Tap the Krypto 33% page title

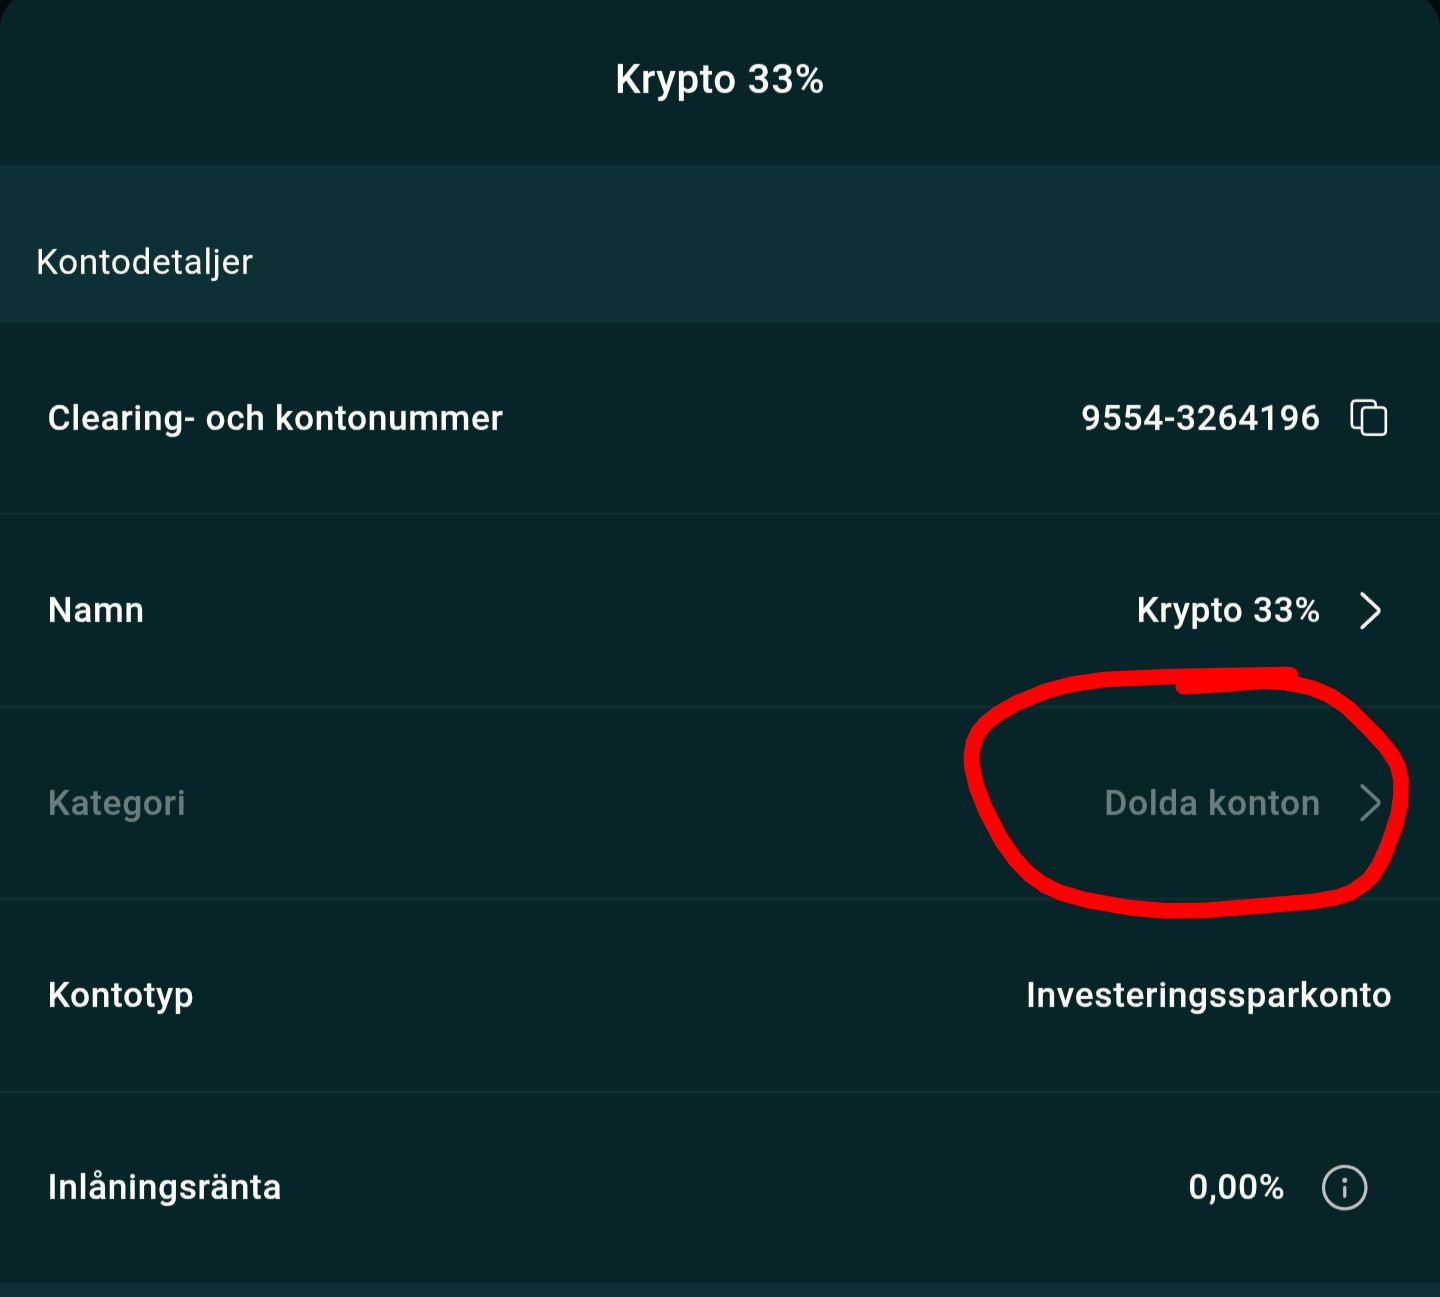719,80
